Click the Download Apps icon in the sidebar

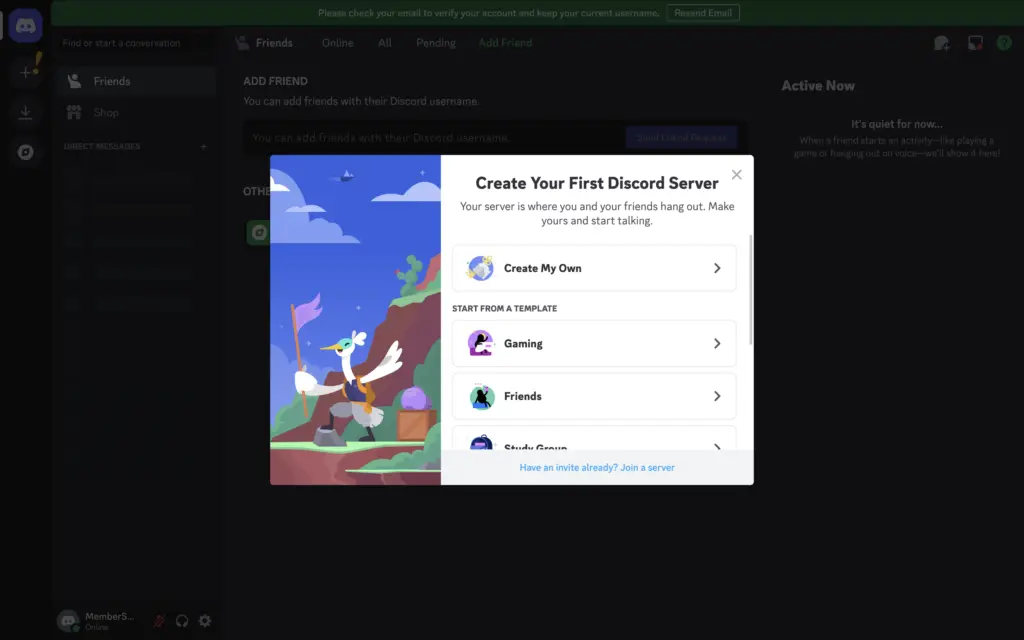click(25, 112)
